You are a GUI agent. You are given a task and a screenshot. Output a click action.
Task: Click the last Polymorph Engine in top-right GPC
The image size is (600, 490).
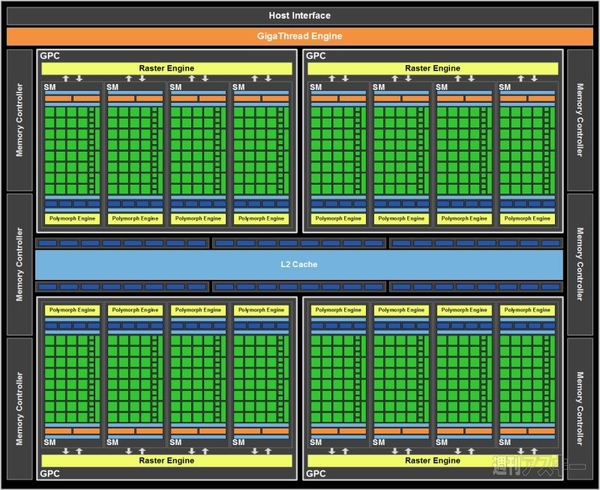[526, 218]
